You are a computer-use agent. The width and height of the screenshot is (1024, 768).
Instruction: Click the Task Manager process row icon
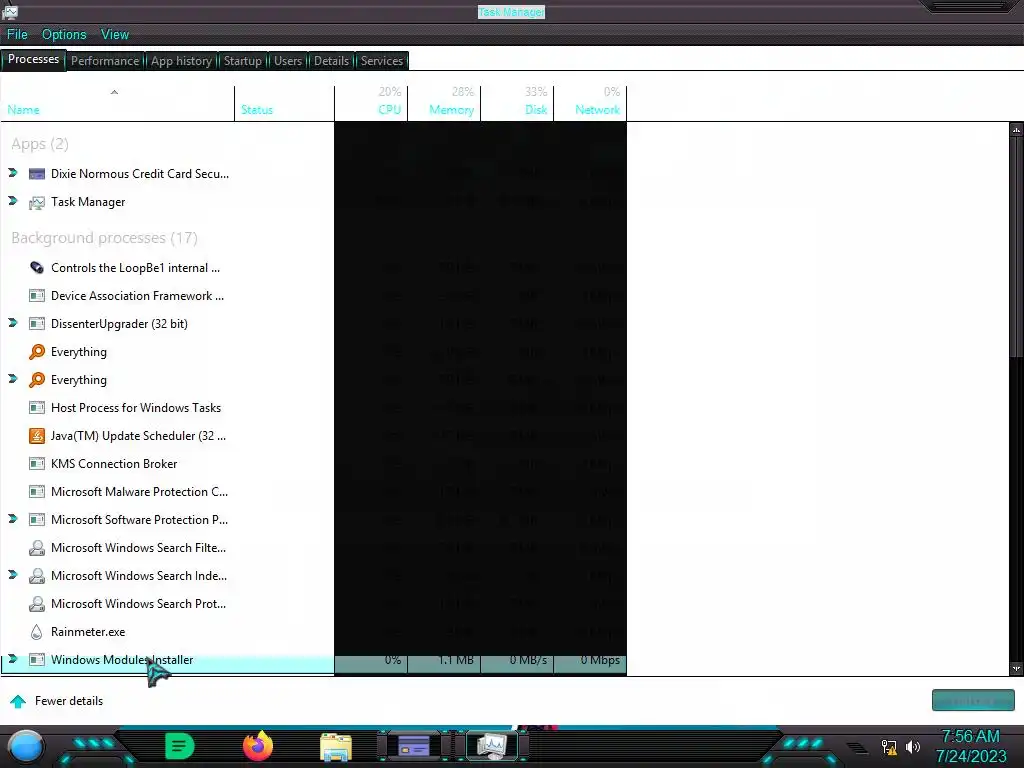pyautogui.click(x=37, y=202)
